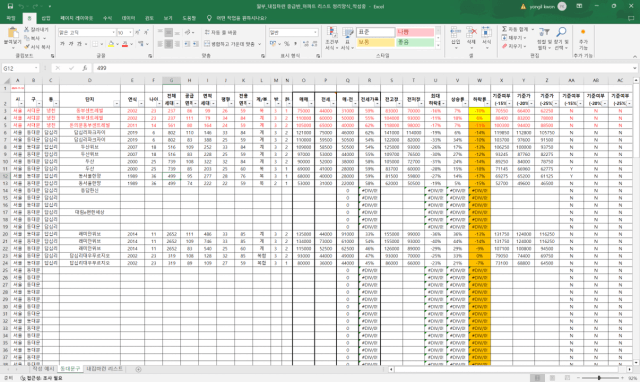Apply the yellow 보통 cell style
The width and height of the screenshot is (640, 382).
(376, 42)
